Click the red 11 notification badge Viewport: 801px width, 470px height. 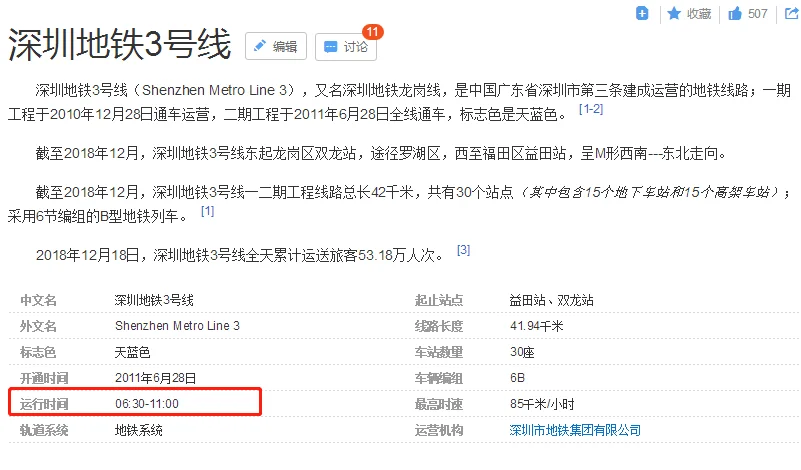[x=372, y=32]
